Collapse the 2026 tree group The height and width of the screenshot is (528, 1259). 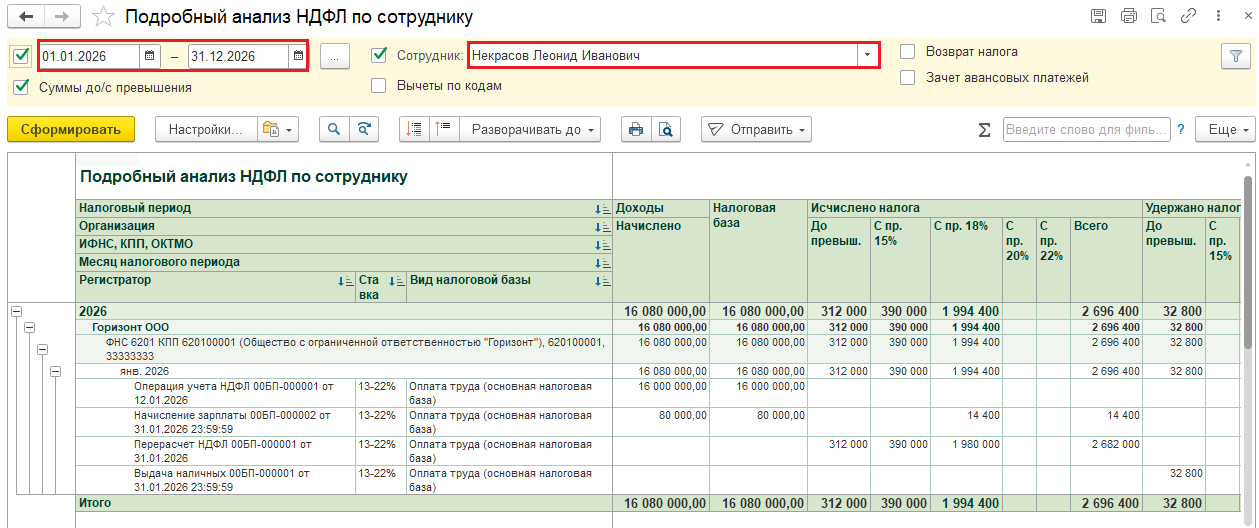click(16, 312)
